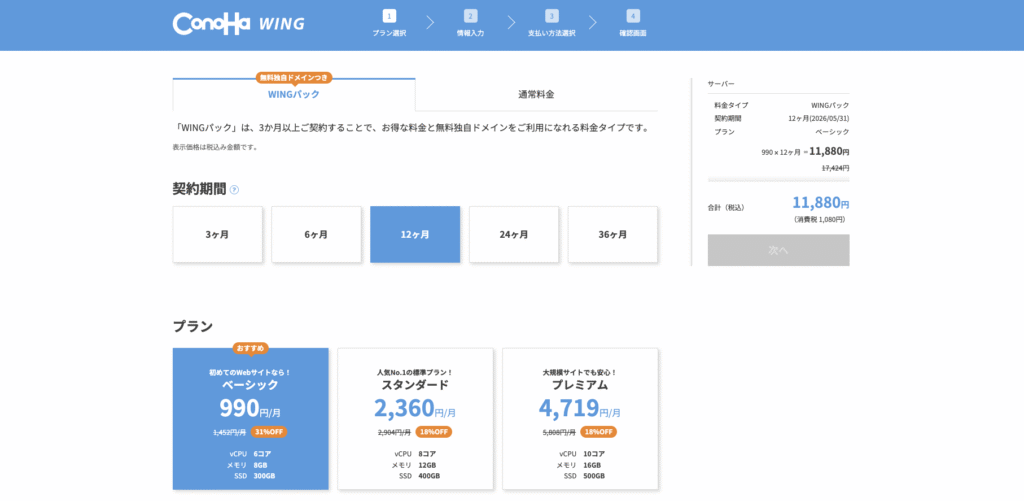Click the 11,880円 total amount
This screenshot has width=1024, height=501.
821,202
